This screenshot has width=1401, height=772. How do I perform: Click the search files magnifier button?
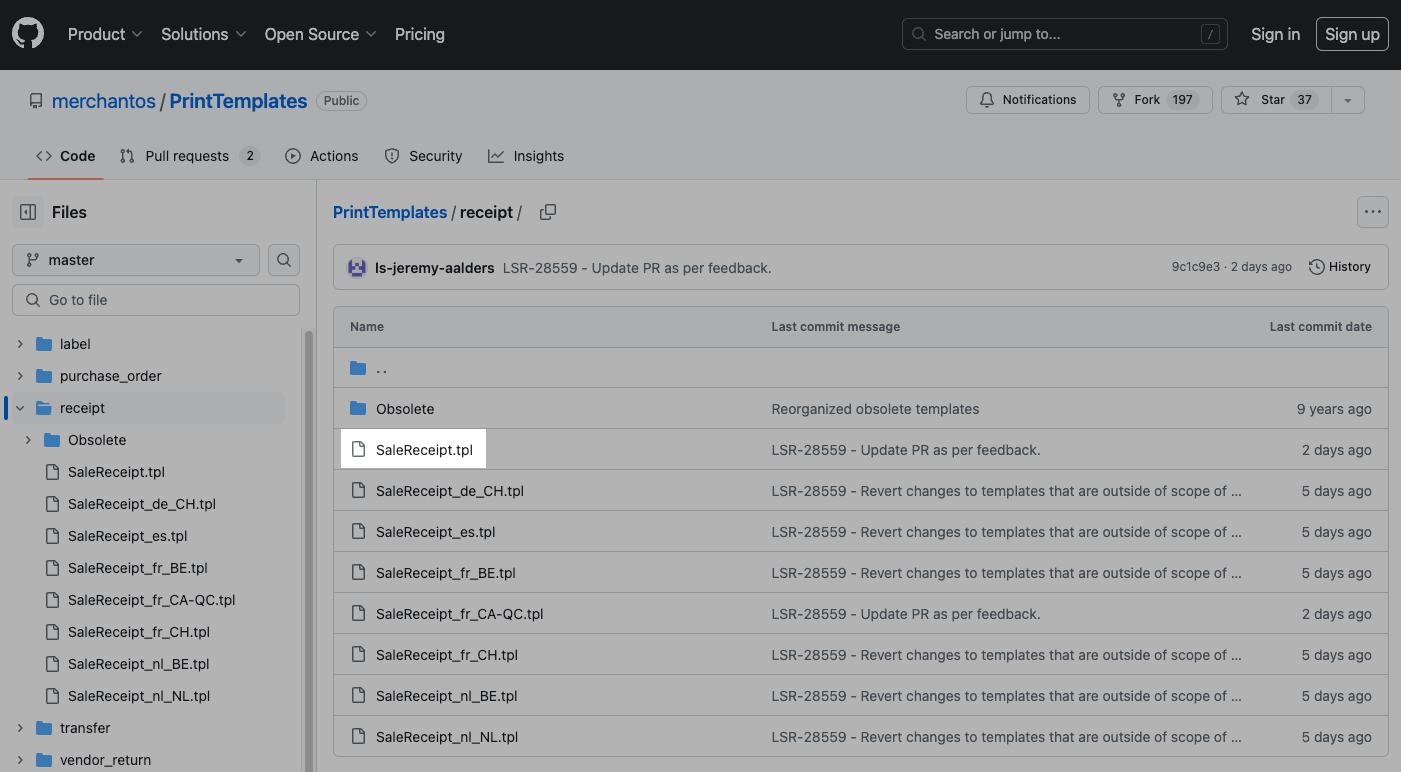284,260
